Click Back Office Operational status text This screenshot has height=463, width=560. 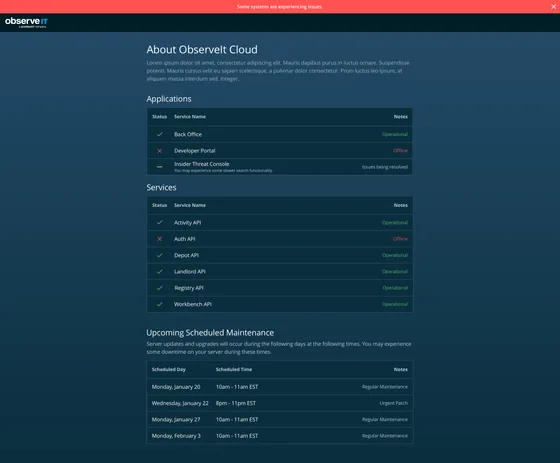pos(395,134)
